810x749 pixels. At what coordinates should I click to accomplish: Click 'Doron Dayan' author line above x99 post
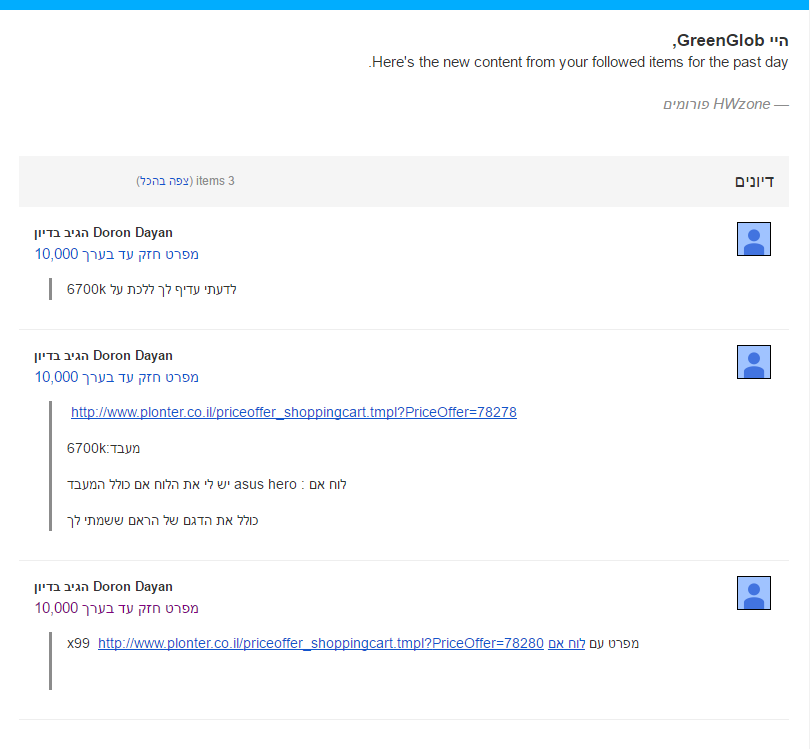tap(103, 587)
